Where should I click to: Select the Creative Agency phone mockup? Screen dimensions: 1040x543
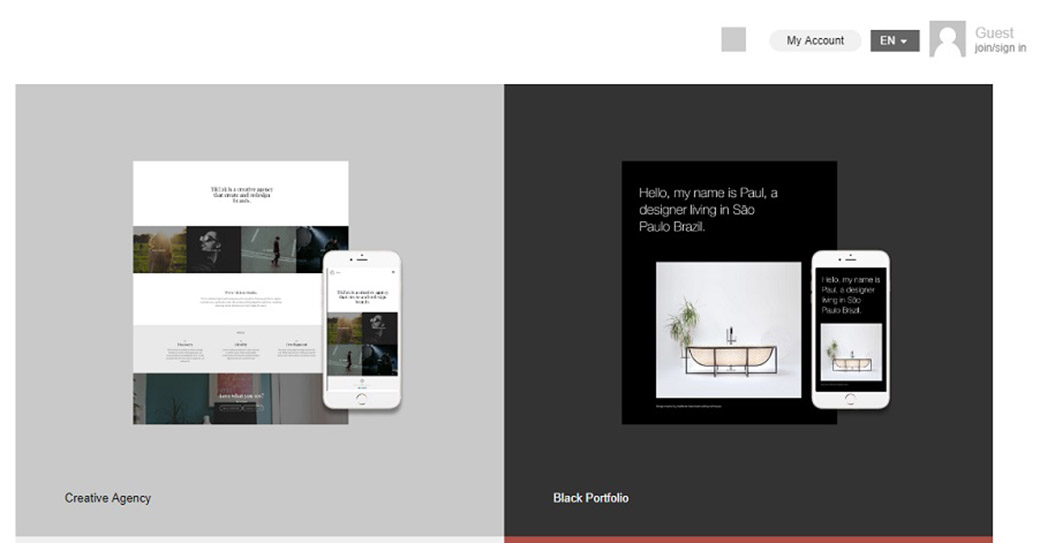(361, 330)
